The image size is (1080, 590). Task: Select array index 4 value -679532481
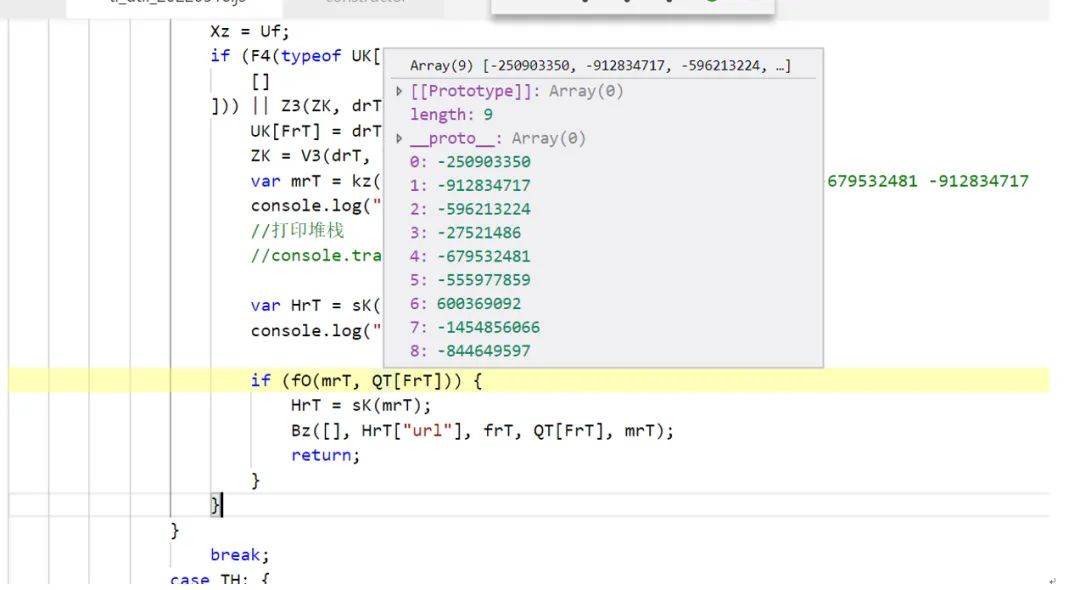click(470, 256)
